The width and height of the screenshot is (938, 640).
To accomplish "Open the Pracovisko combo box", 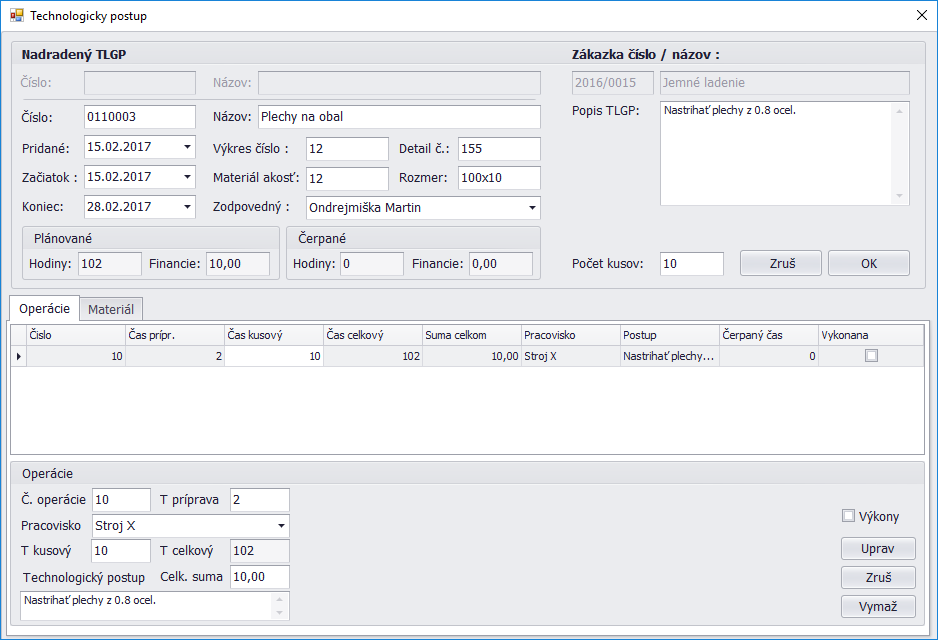I will (281, 526).
